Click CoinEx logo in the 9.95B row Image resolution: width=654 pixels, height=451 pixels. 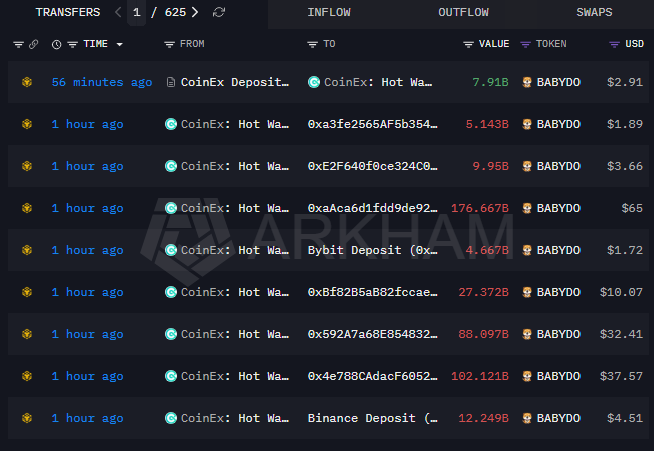tap(171, 166)
